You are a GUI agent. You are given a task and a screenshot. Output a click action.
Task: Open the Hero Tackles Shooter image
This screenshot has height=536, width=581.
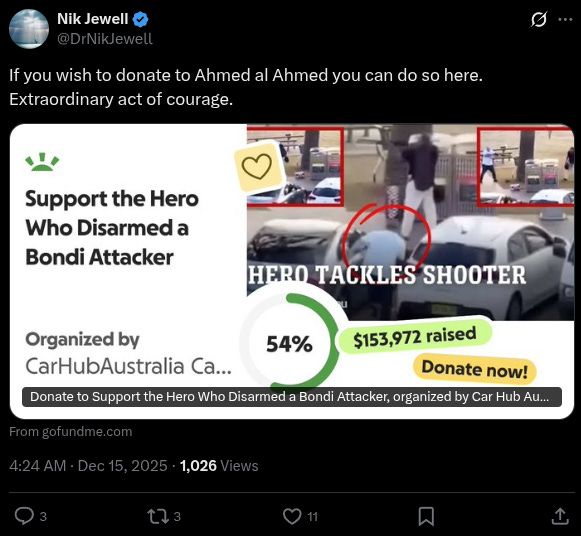coord(410,222)
